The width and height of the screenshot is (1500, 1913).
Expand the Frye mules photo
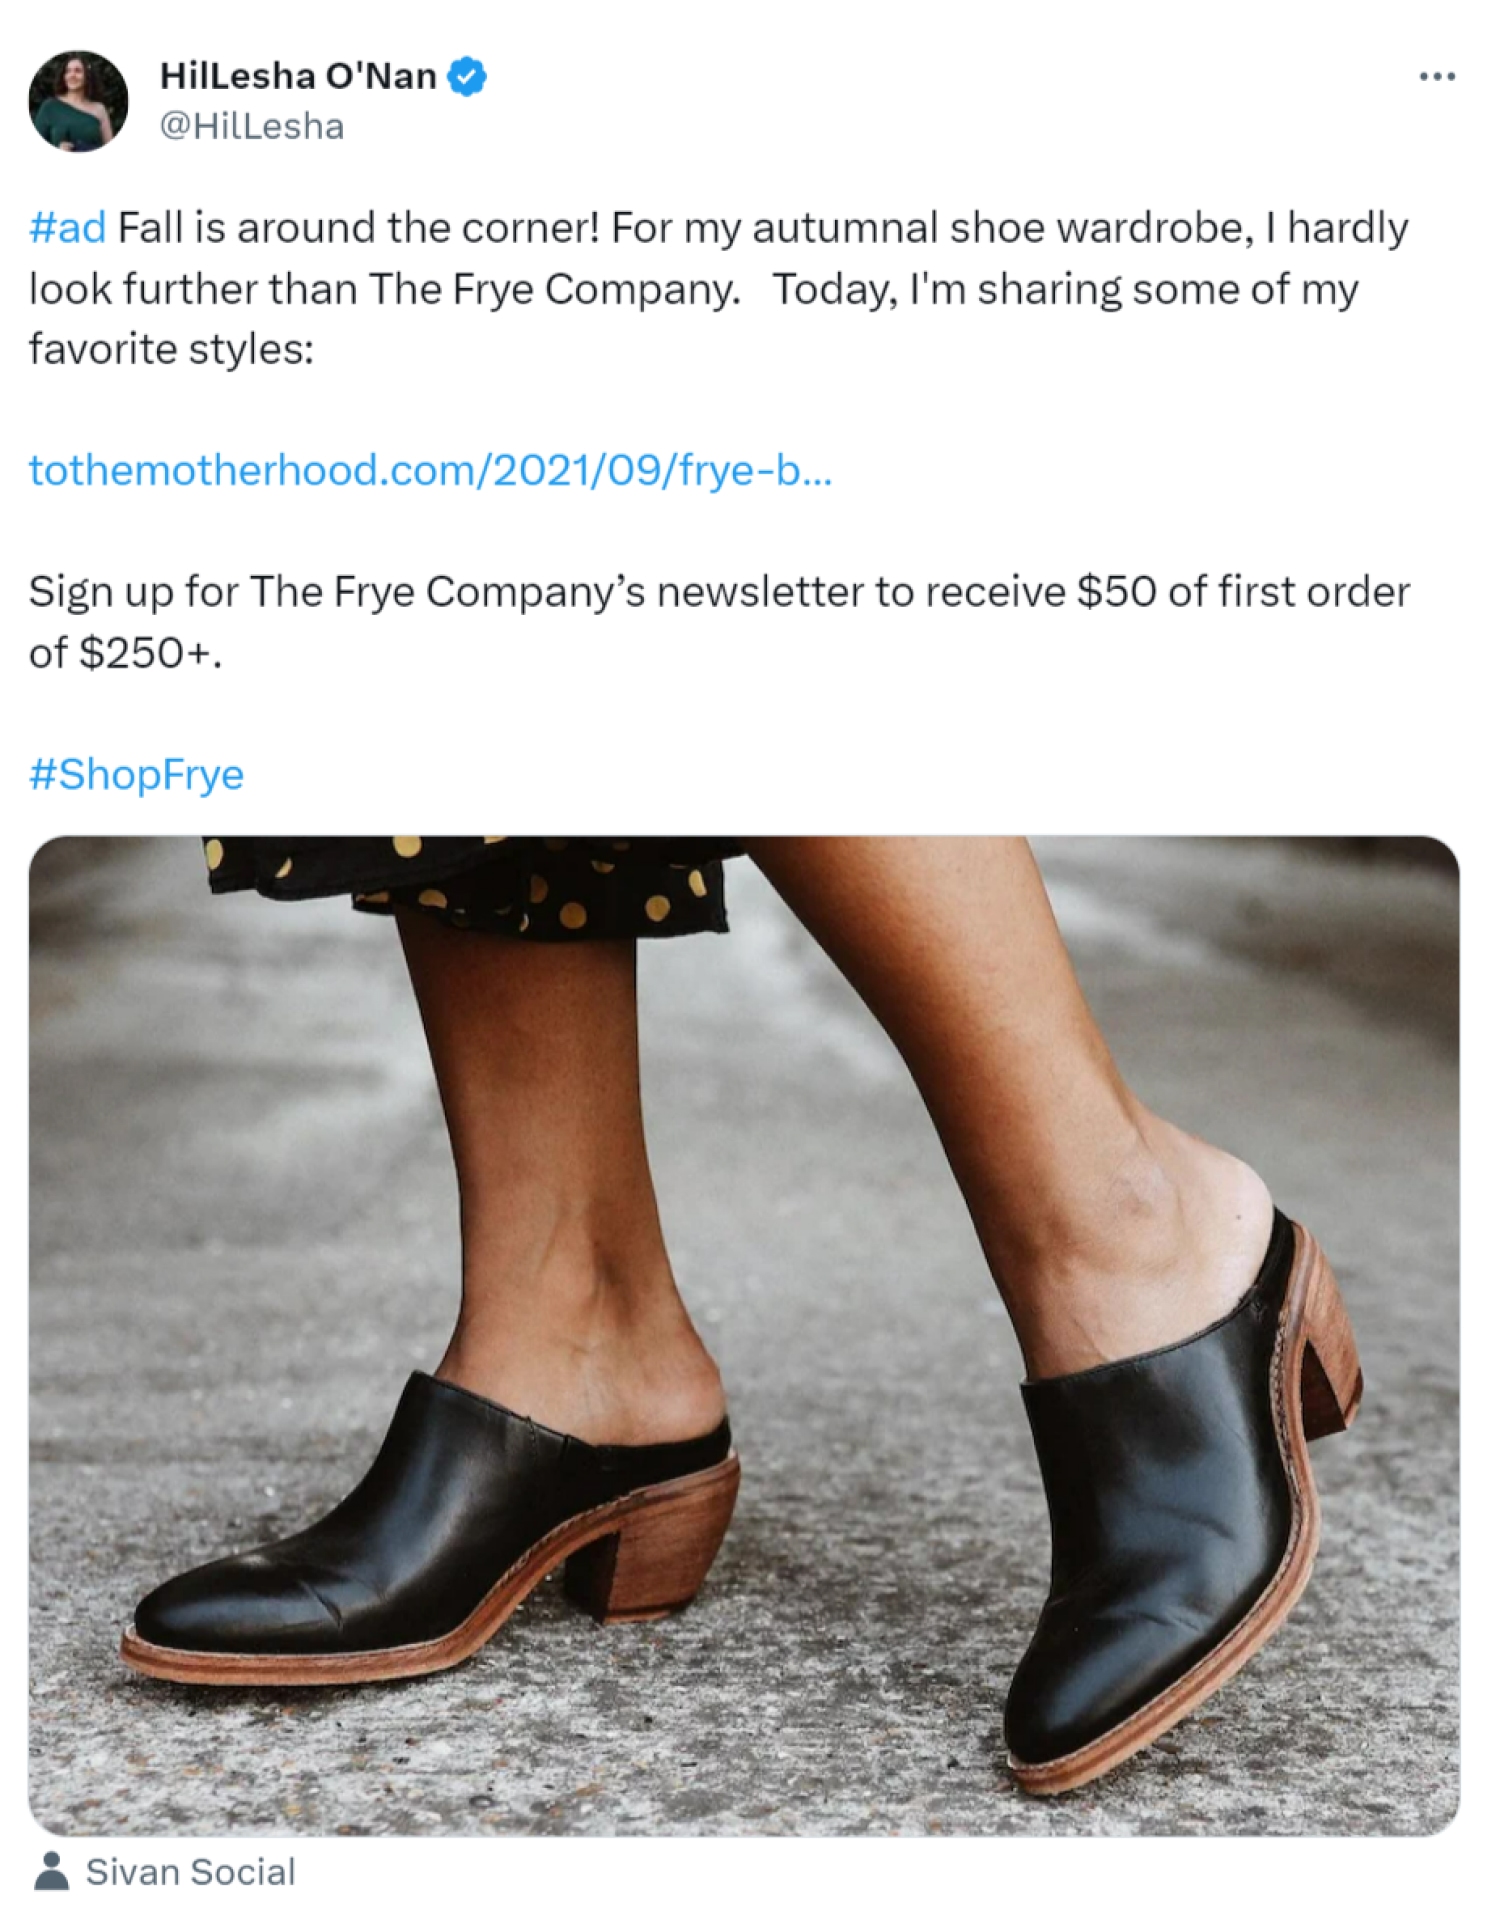click(744, 1336)
